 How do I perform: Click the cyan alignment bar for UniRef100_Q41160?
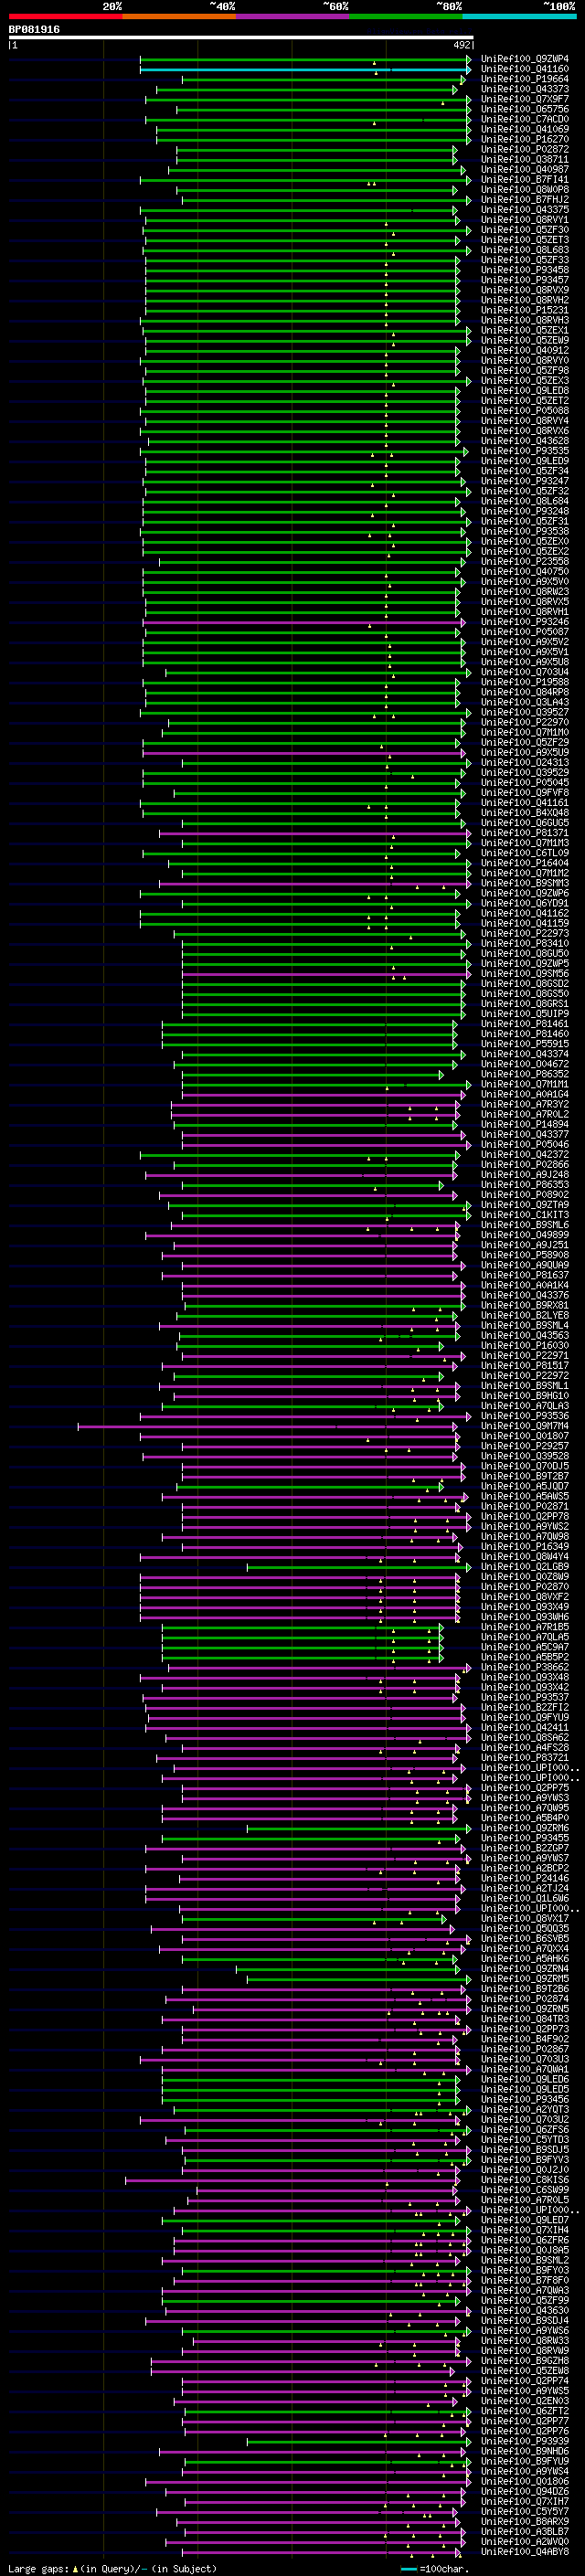pos(304,70)
